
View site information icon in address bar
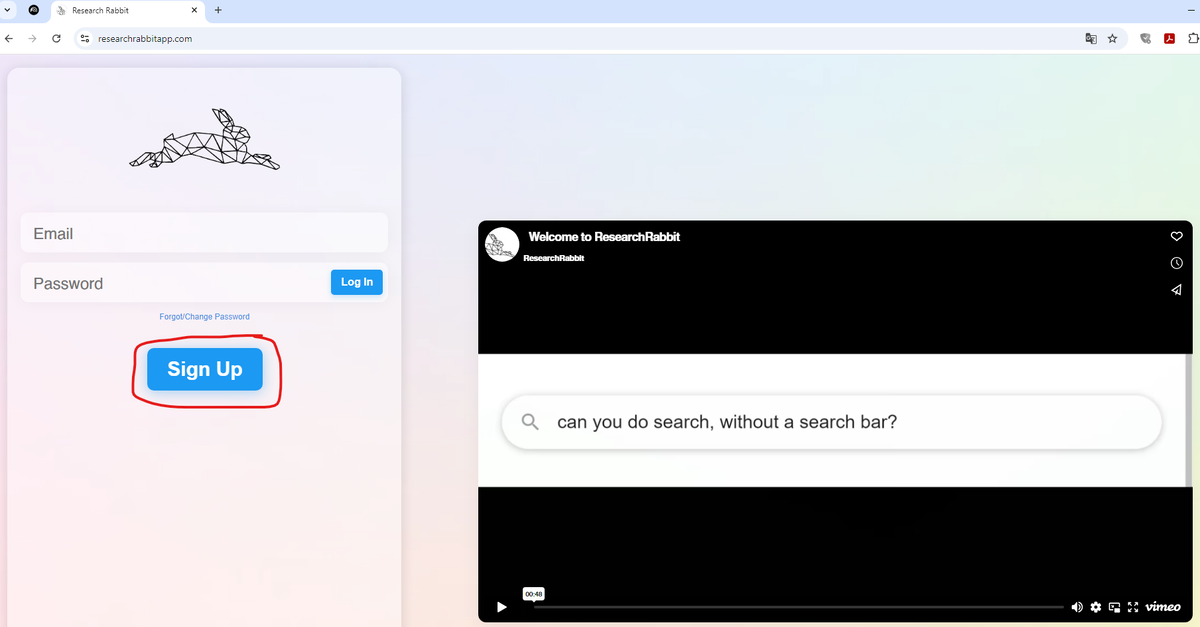click(x=85, y=39)
